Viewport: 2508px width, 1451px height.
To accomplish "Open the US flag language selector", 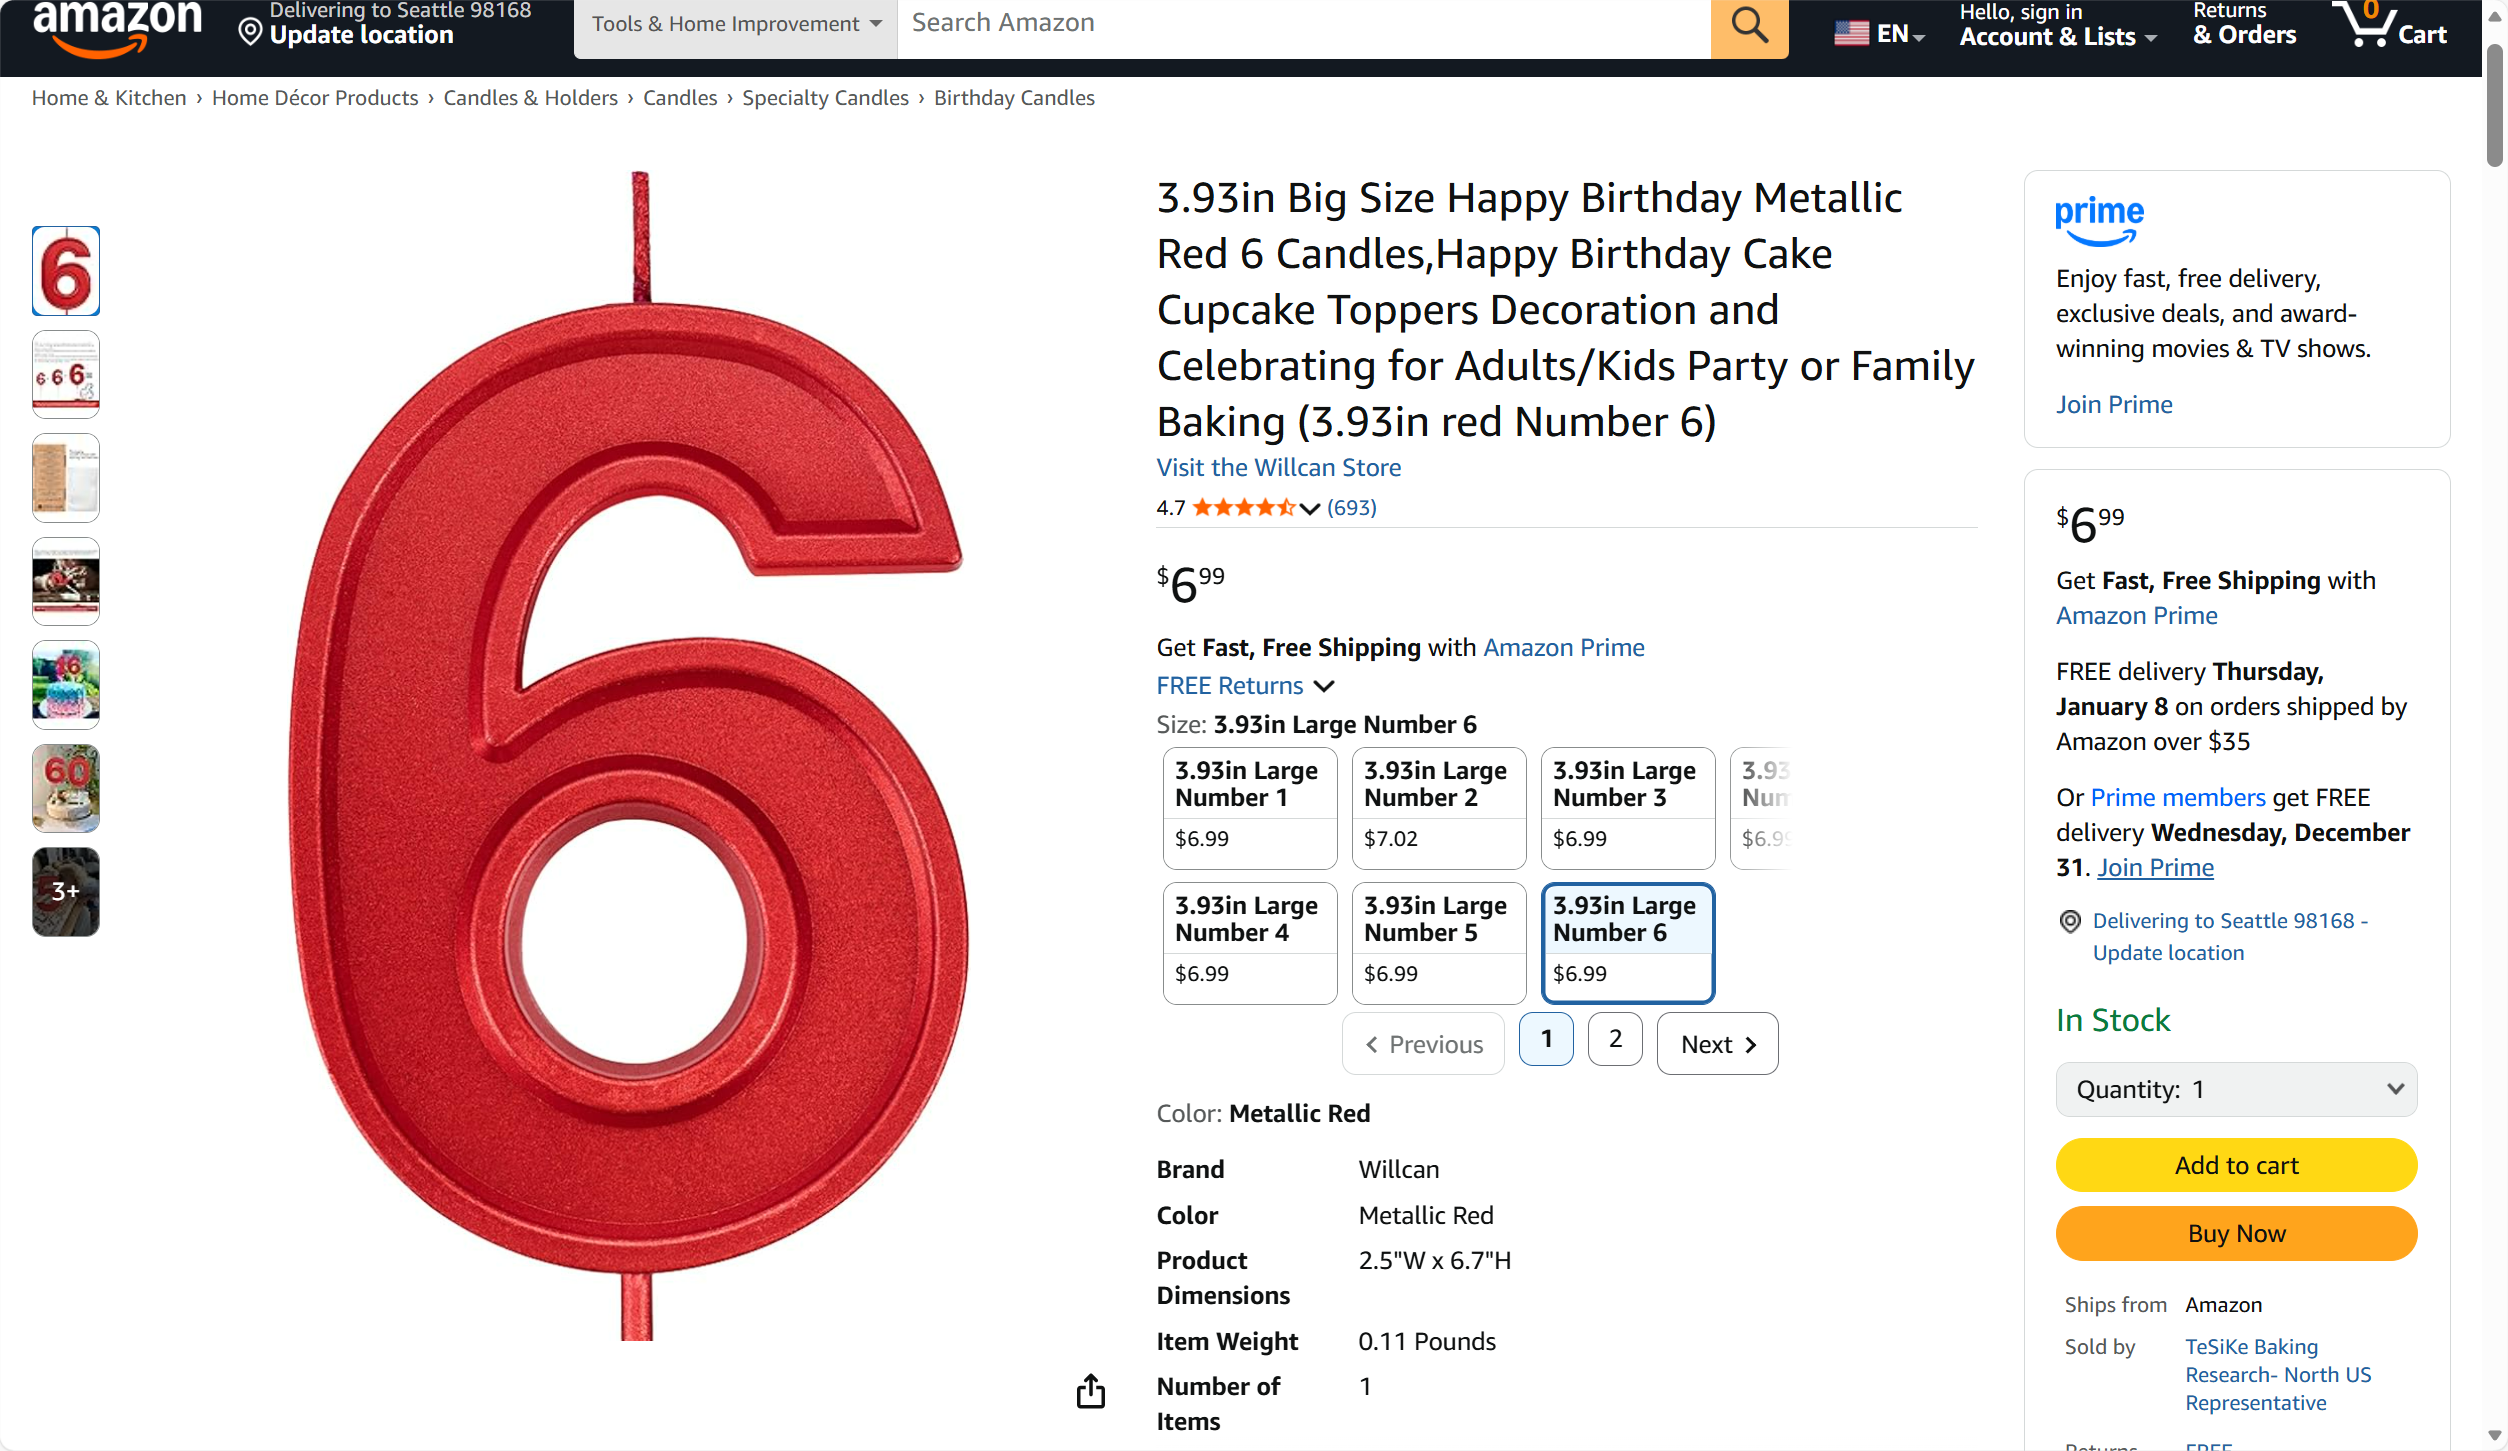I will [1878, 34].
